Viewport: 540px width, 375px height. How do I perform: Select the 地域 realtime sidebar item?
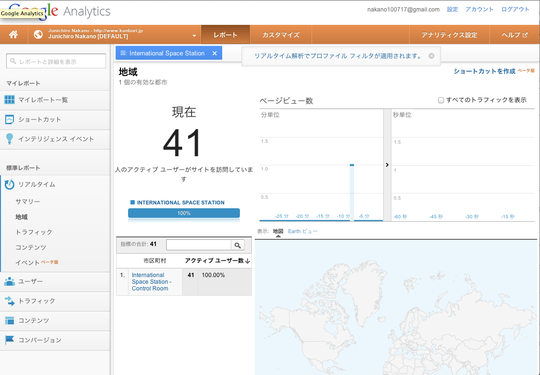(x=21, y=217)
